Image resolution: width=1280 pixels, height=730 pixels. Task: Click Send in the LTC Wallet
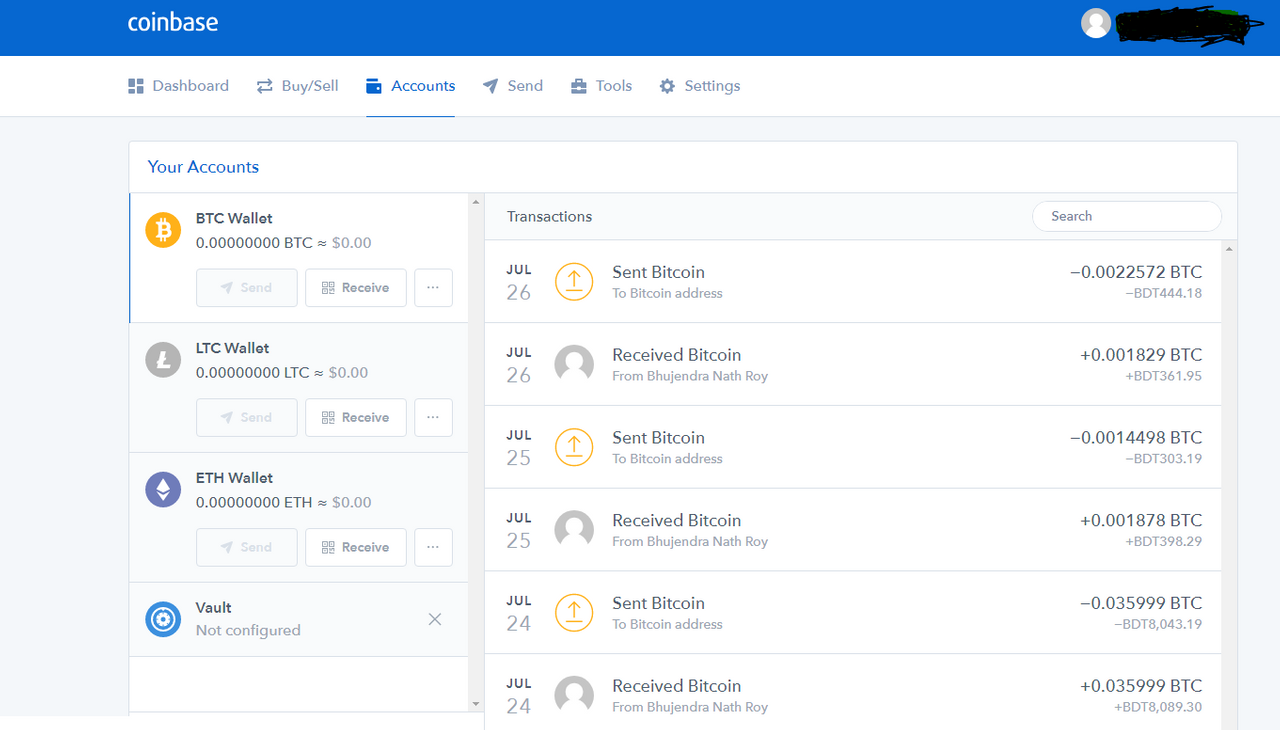[x=247, y=418]
